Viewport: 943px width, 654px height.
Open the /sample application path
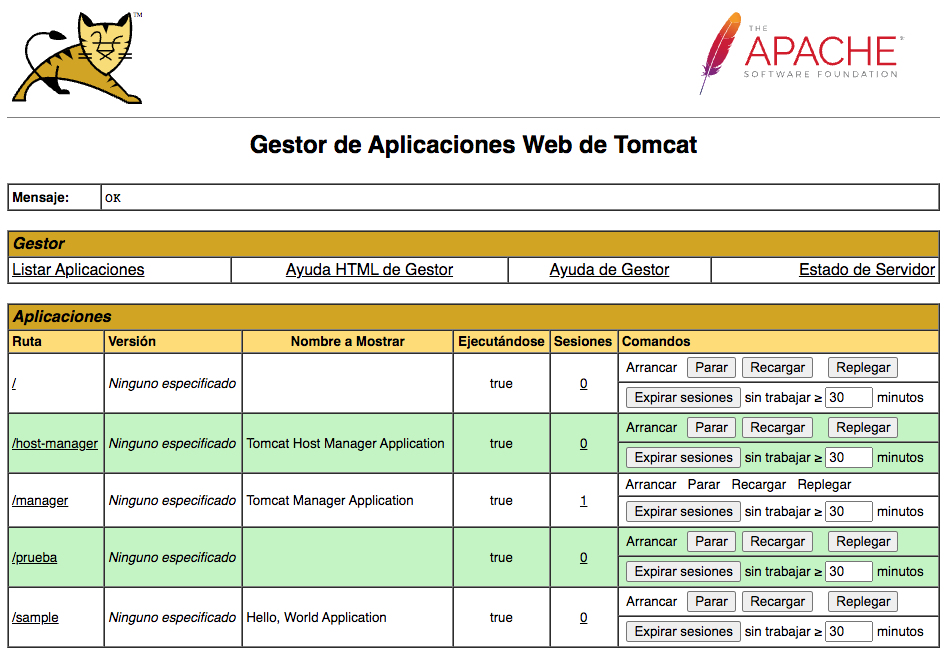click(35, 617)
